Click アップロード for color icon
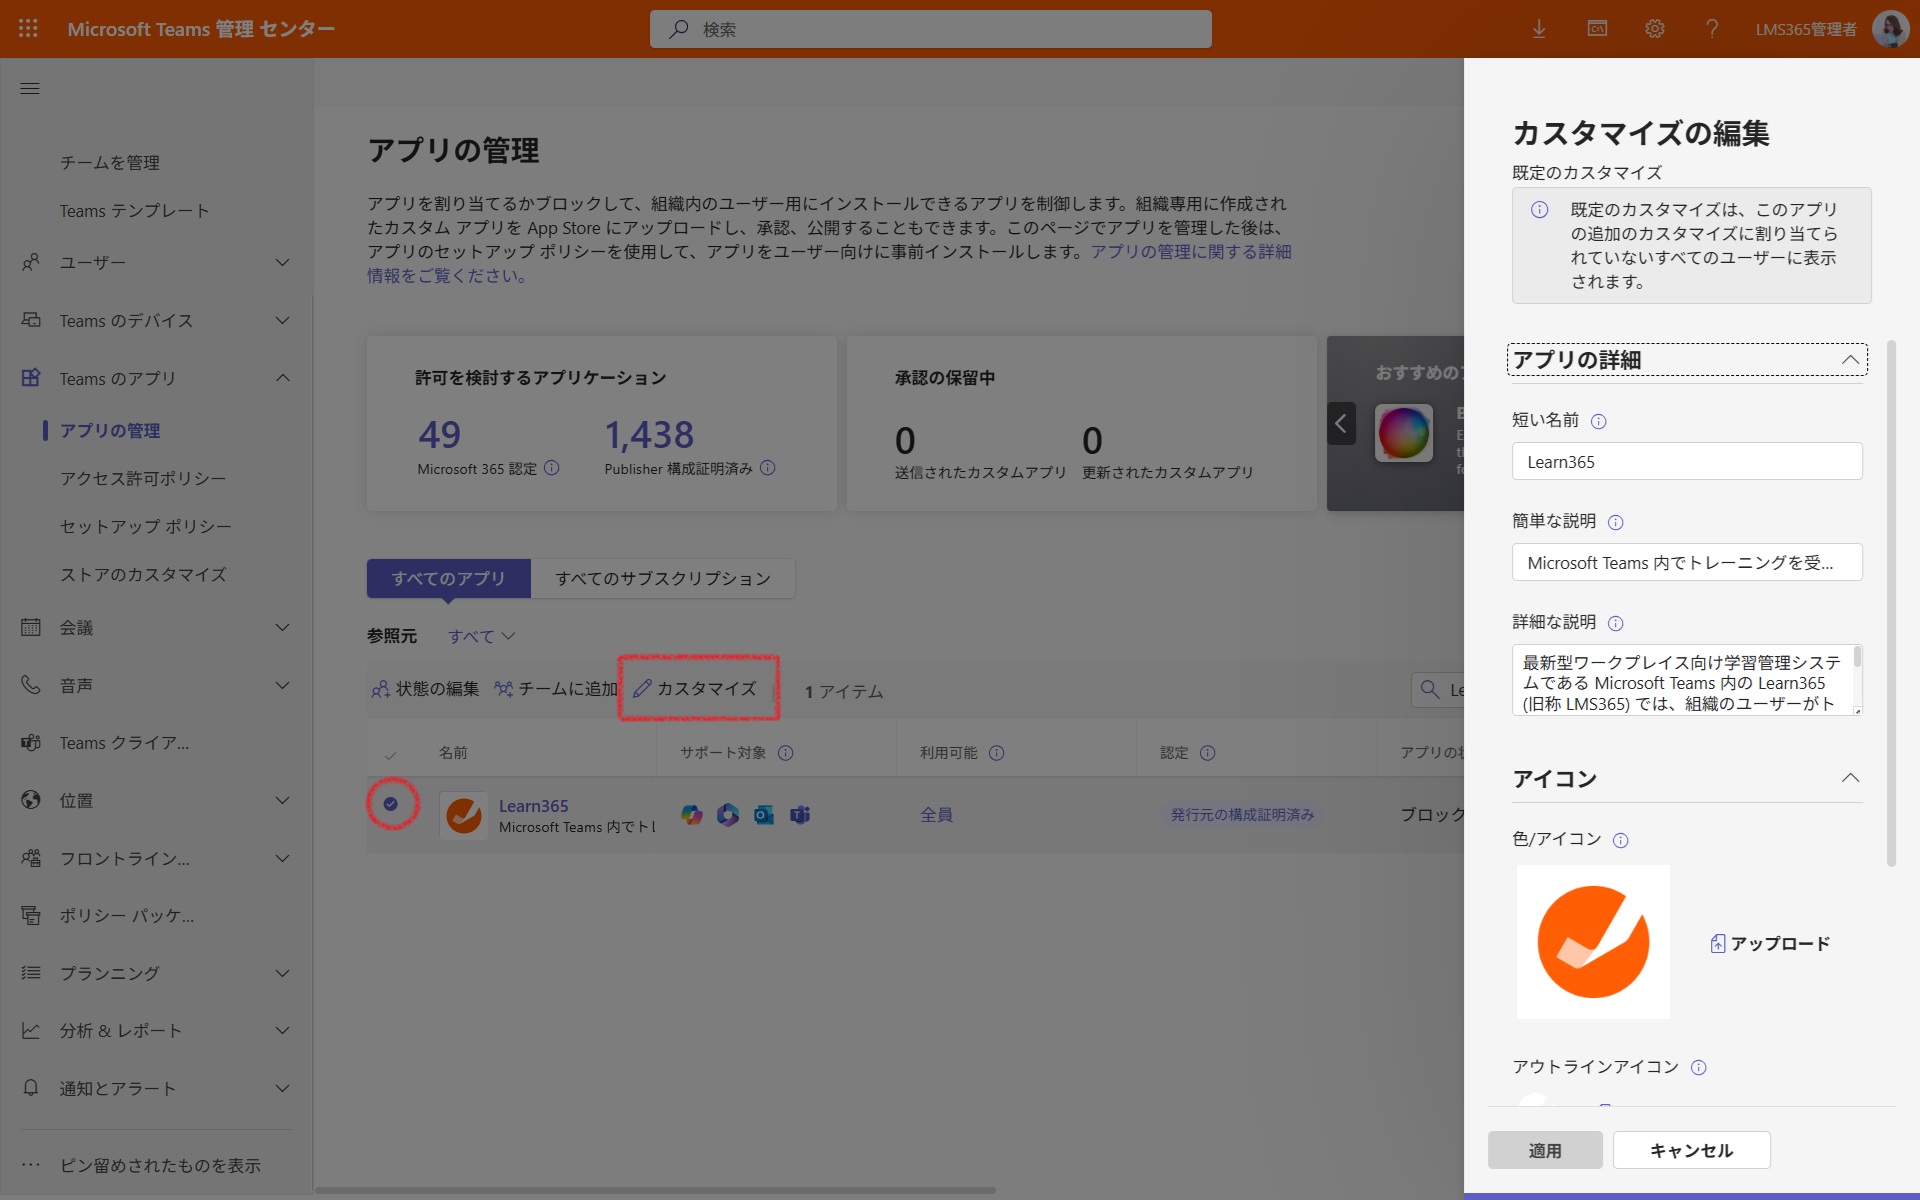Image resolution: width=1920 pixels, height=1200 pixels. (x=1770, y=943)
